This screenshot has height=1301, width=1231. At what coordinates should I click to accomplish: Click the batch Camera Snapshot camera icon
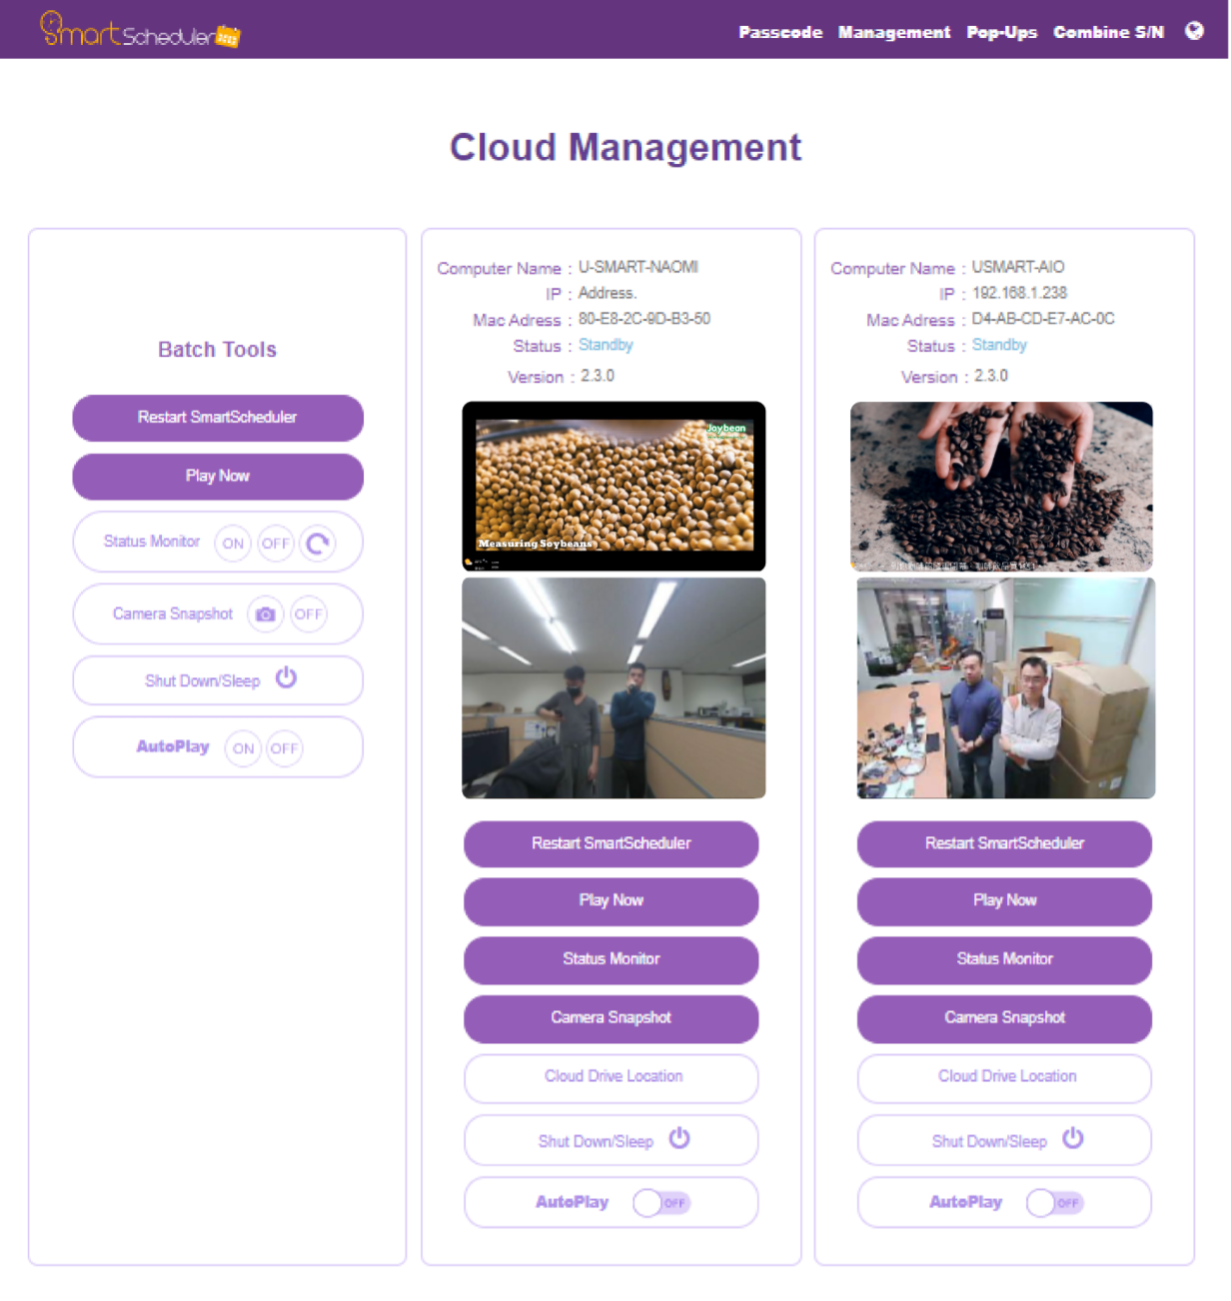265,614
